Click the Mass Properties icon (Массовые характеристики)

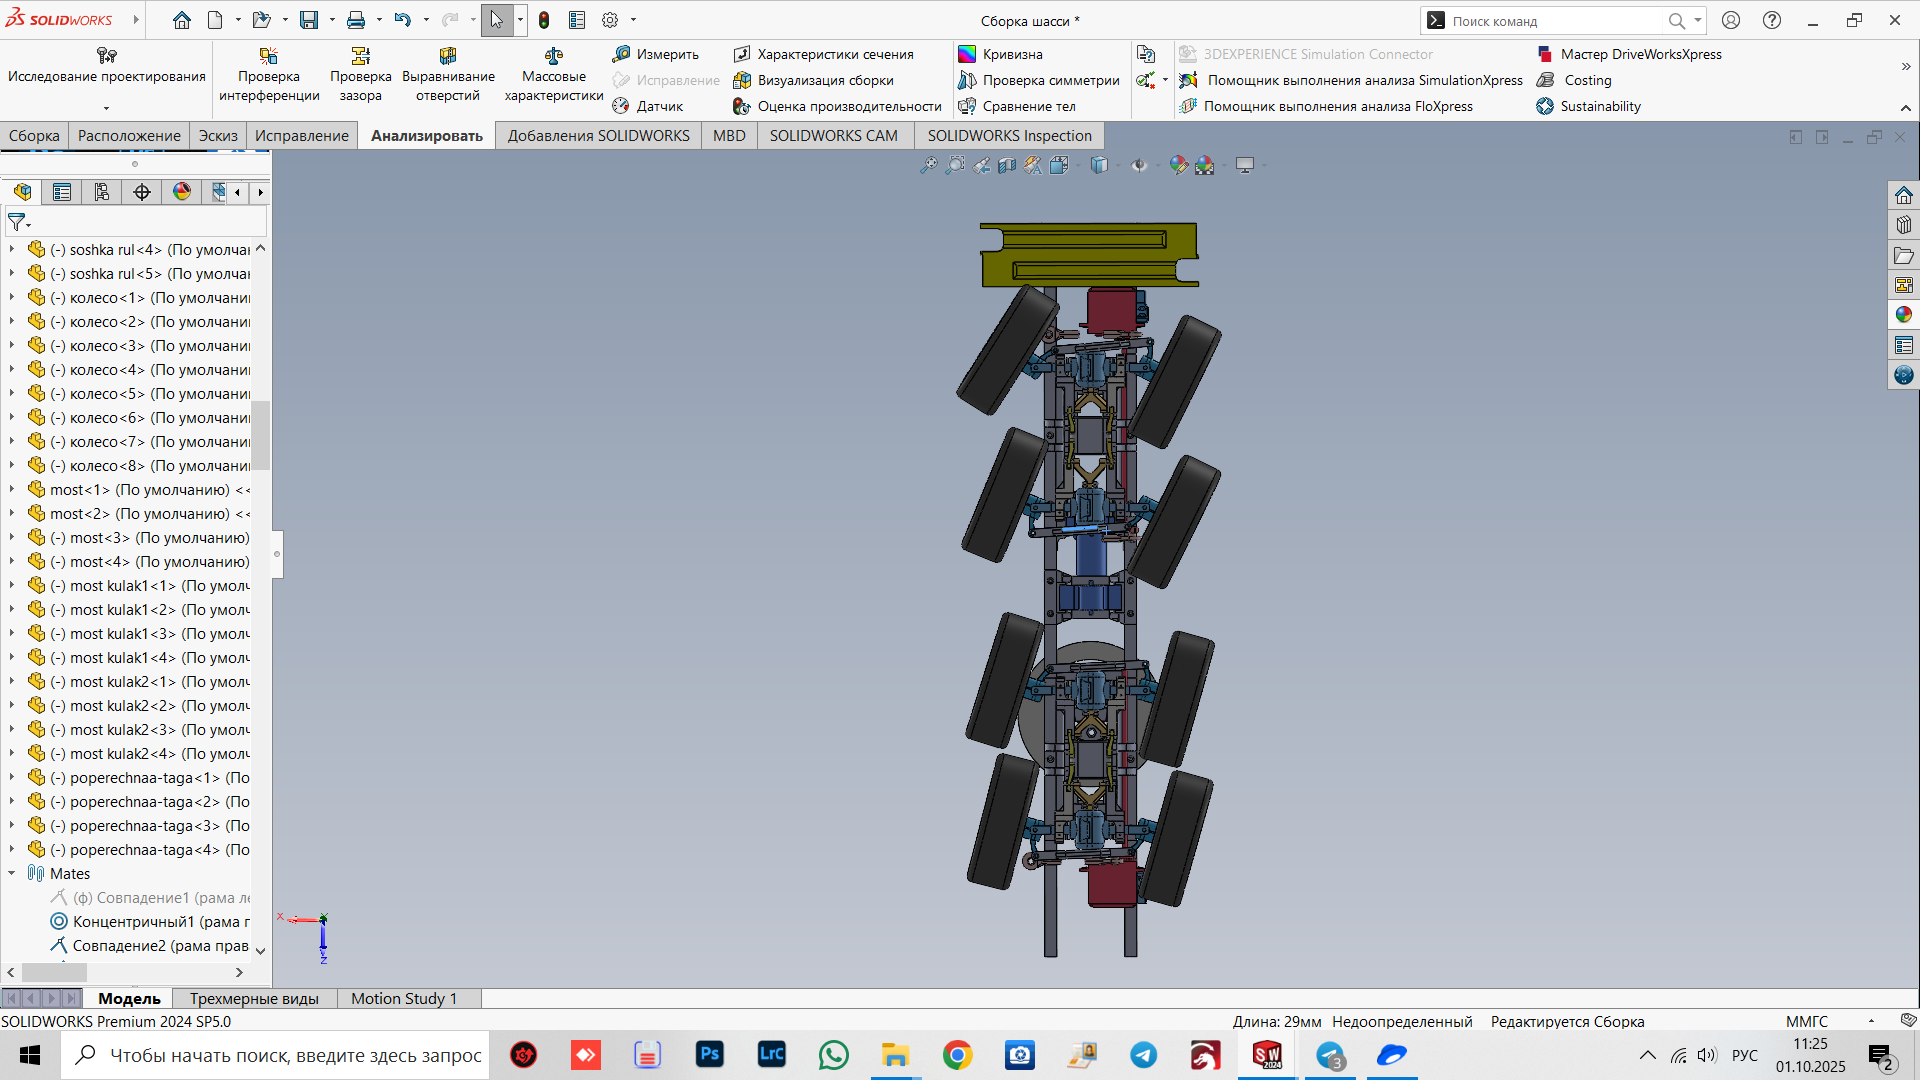click(554, 57)
